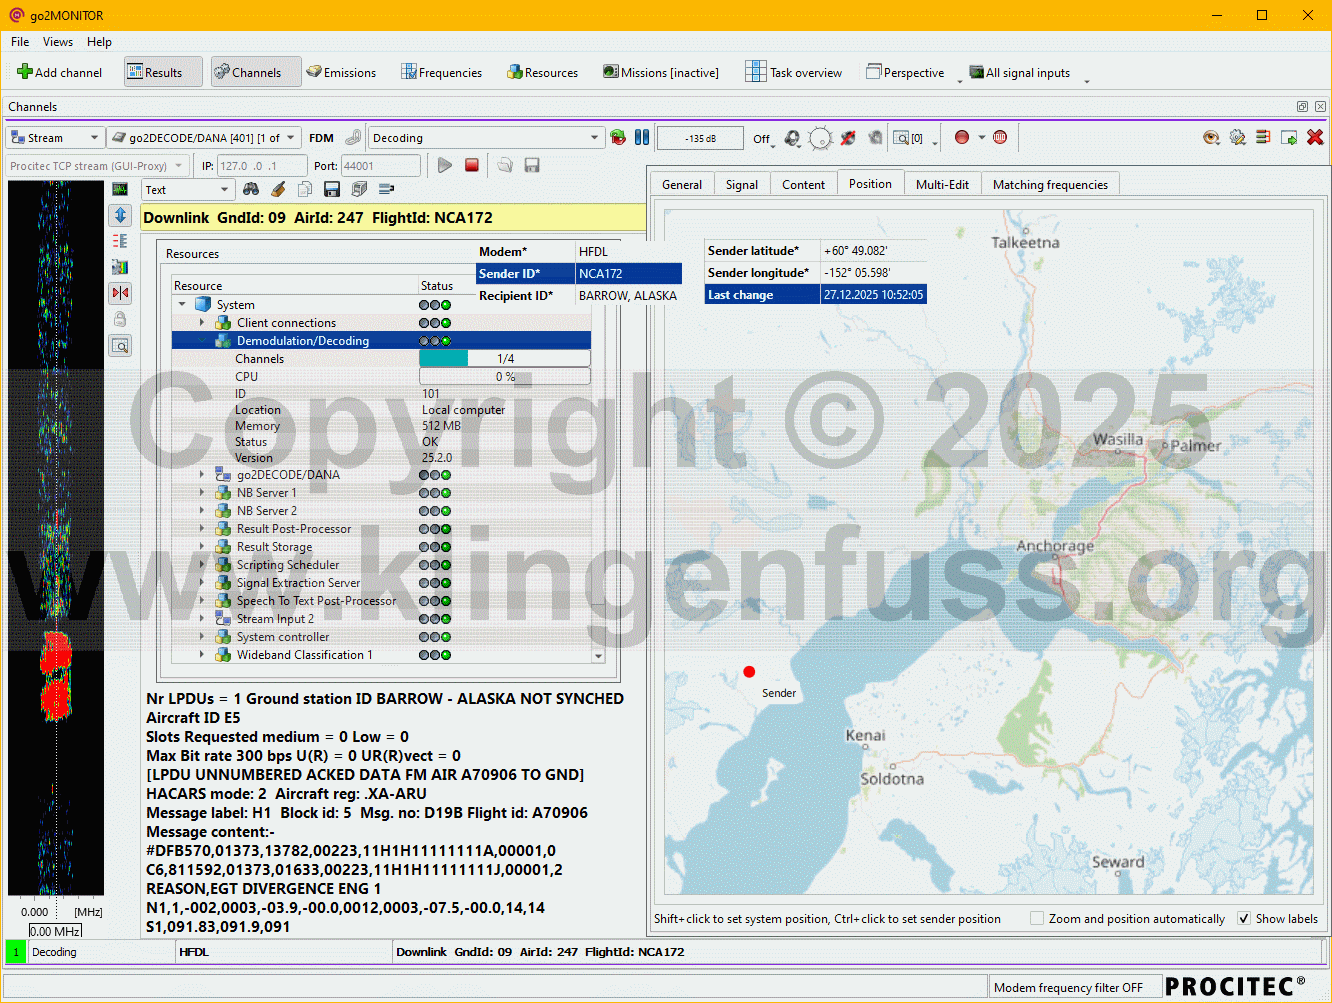1332x1003 pixels.
Task: Click the volume knob dial icon
Action: [x=820, y=138]
